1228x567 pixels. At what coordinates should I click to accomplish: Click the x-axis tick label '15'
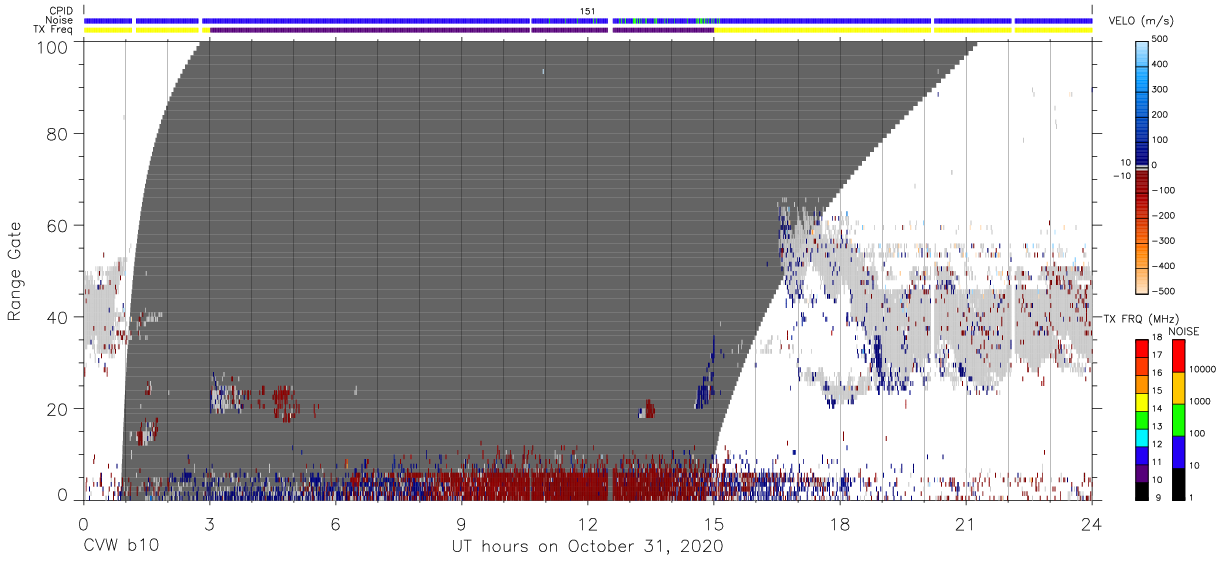[714, 524]
